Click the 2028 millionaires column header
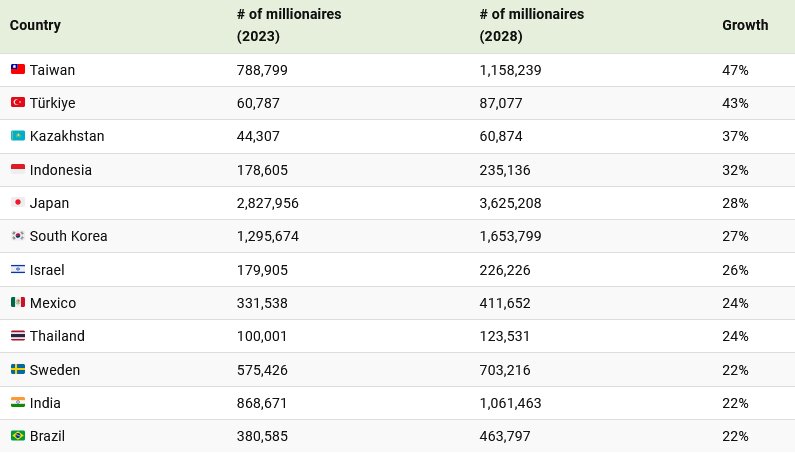Image resolution: width=795 pixels, height=454 pixels. coord(531,25)
